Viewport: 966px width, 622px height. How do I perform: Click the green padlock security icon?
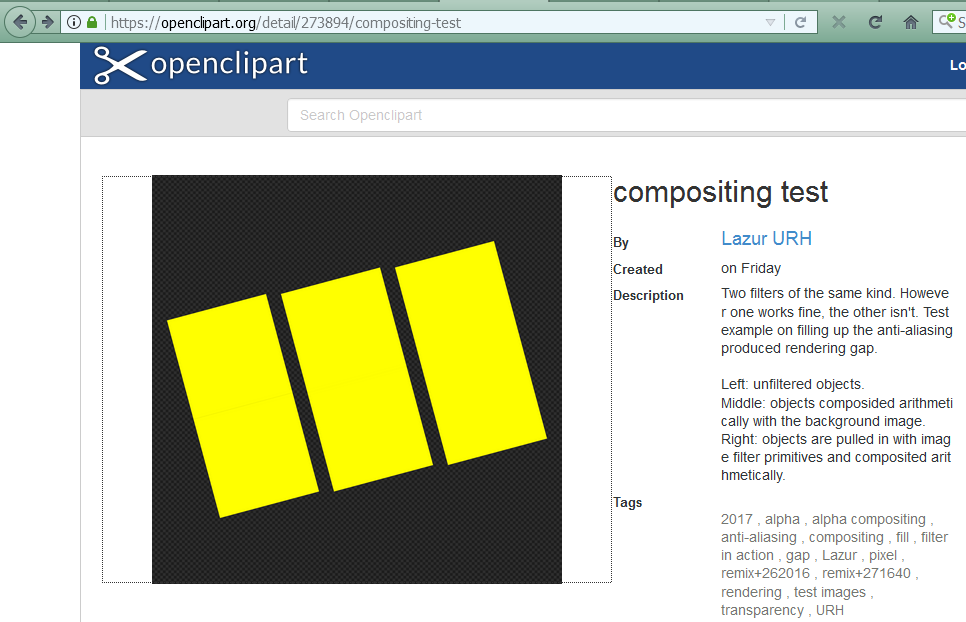92,22
